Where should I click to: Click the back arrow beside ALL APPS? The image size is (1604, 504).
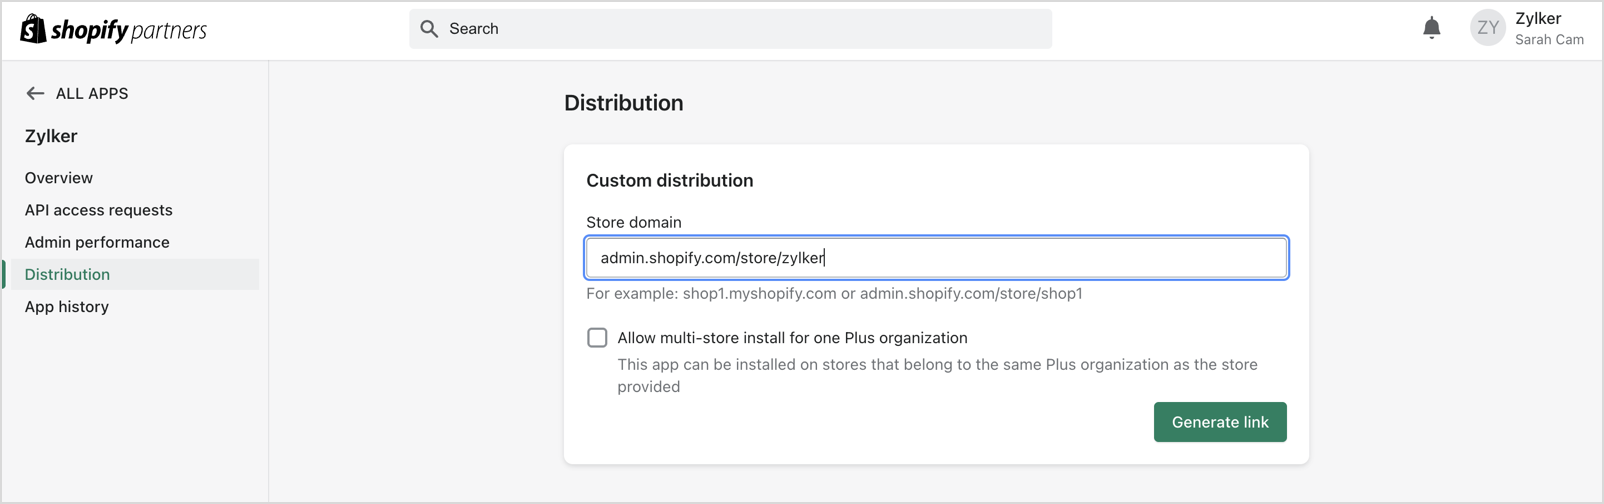point(35,93)
